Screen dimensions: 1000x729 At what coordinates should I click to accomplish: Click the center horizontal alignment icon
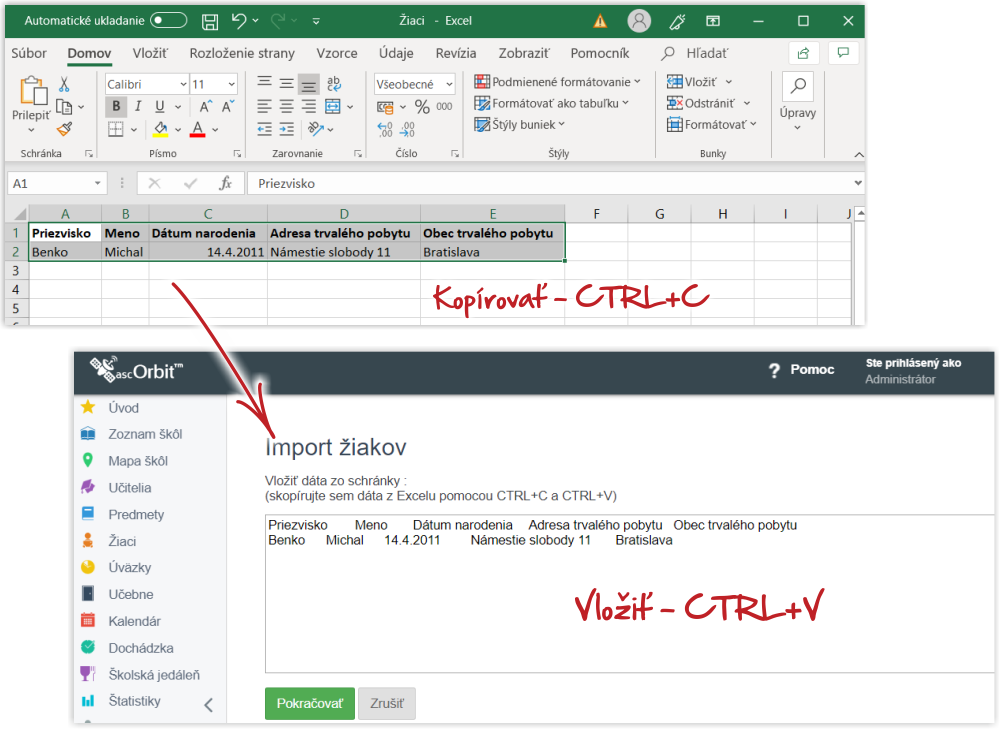click(x=286, y=107)
